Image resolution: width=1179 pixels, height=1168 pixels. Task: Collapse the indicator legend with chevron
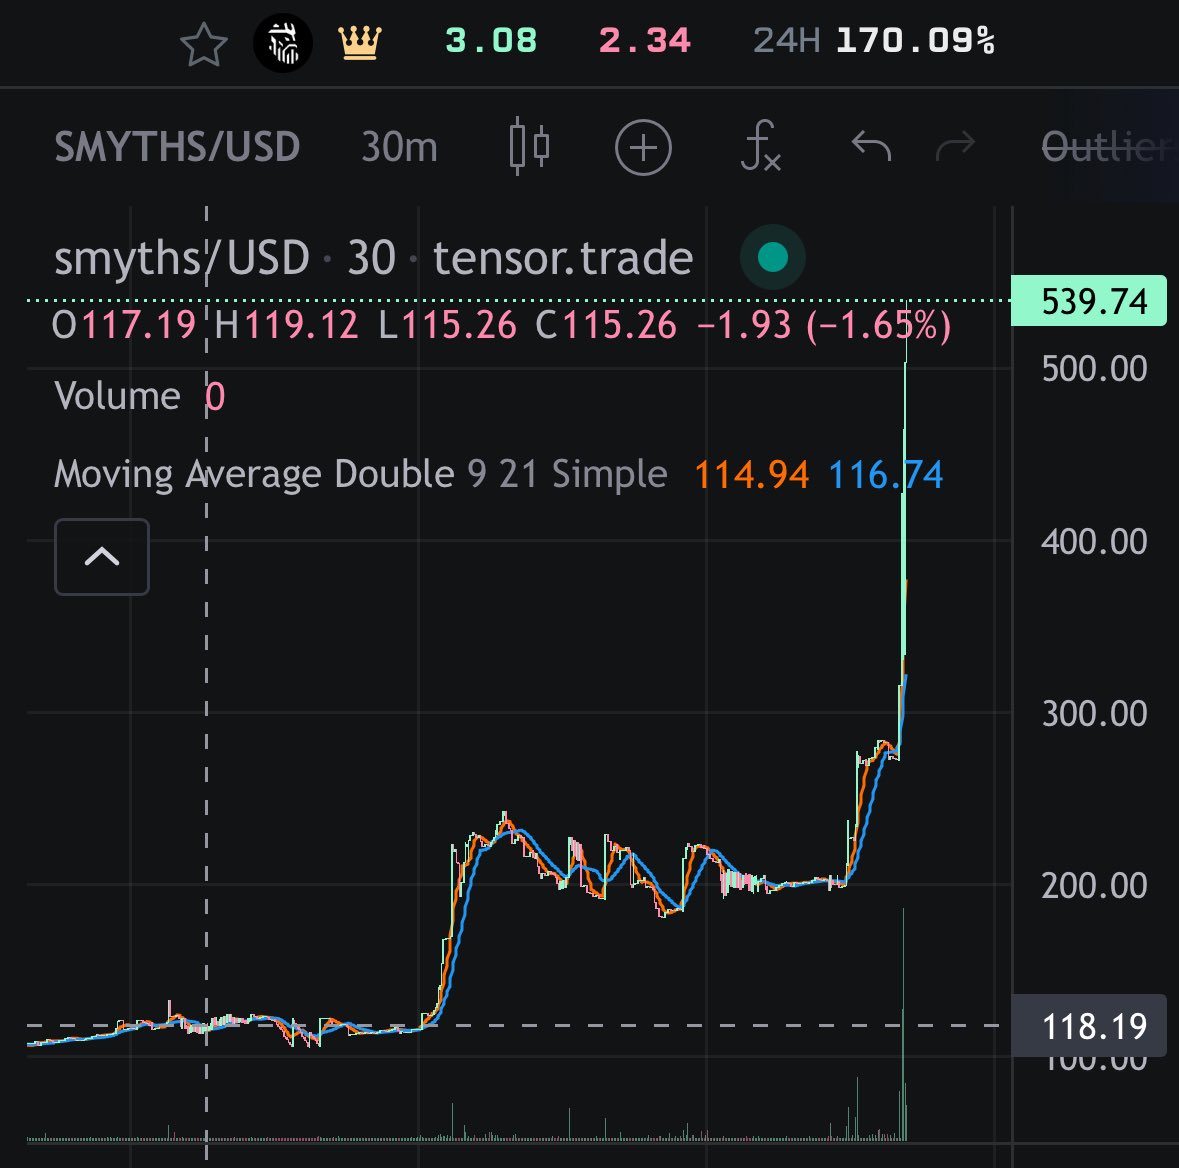(x=102, y=557)
